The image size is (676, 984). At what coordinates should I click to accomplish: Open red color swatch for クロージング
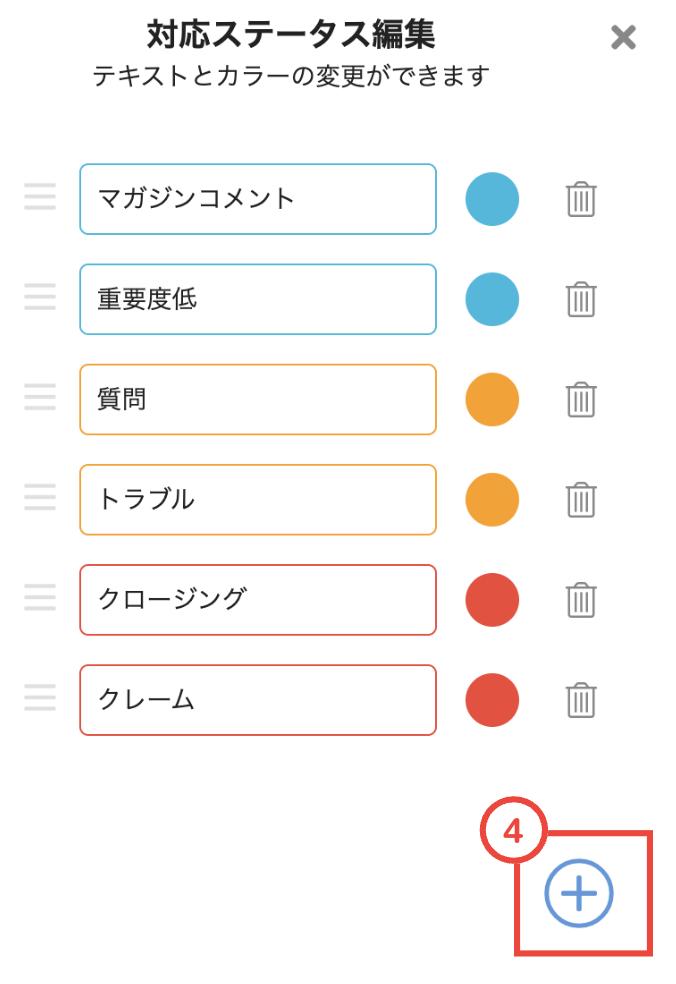[492, 600]
